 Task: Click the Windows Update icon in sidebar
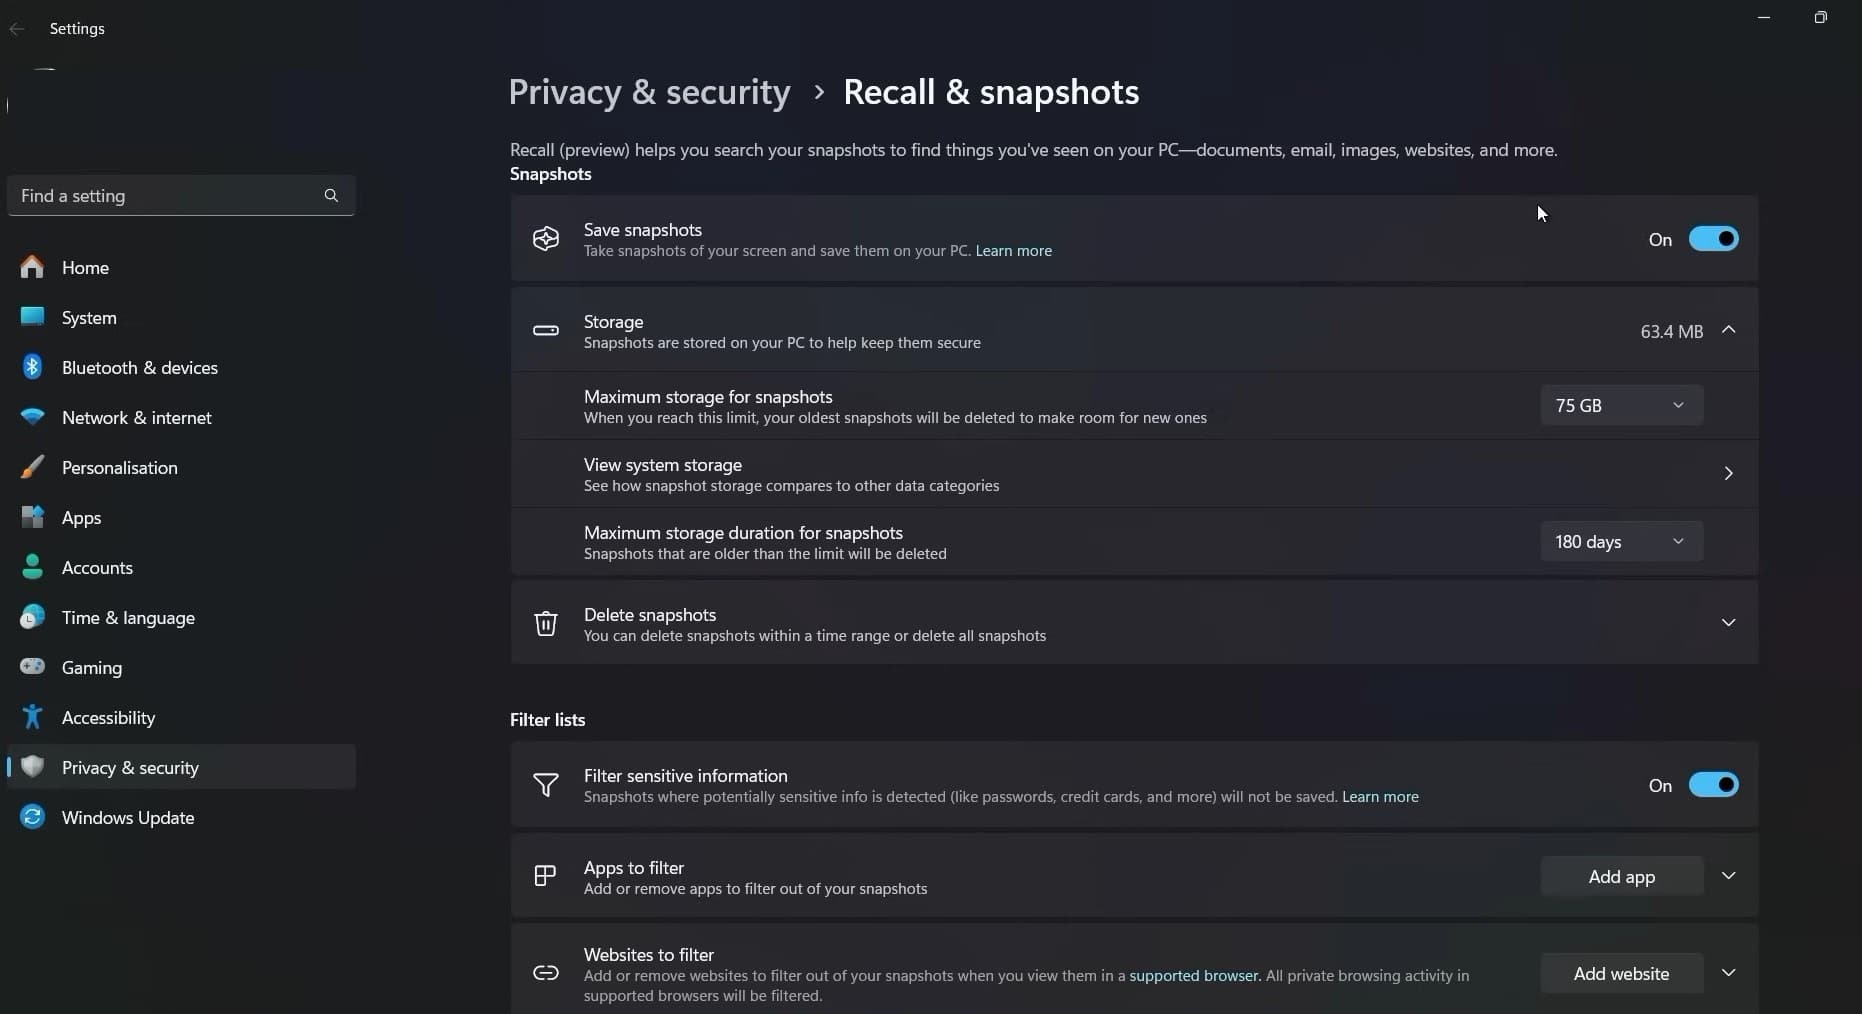[32, 817]
